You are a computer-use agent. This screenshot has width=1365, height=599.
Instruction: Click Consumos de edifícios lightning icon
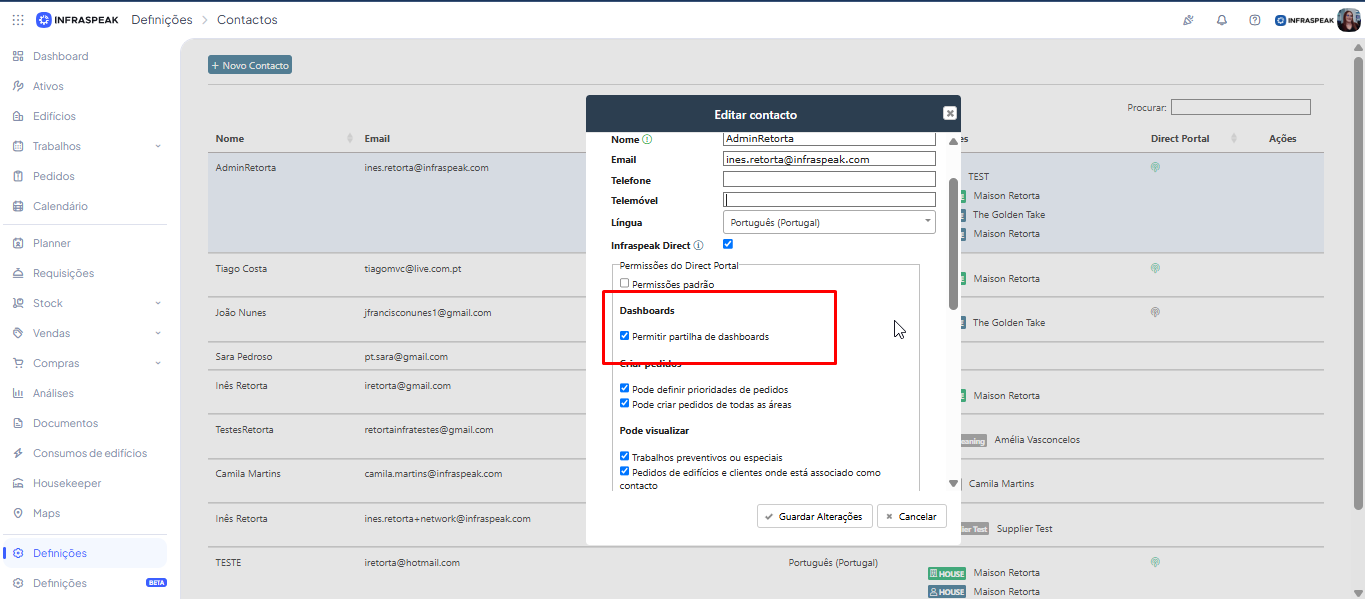[x=18, y=453]
